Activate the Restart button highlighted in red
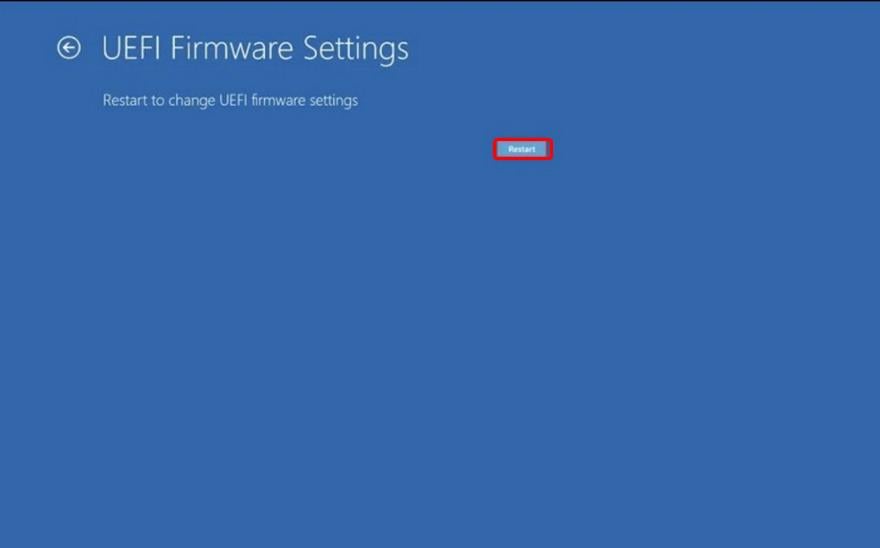880x548 pixels. pos(522,149)
